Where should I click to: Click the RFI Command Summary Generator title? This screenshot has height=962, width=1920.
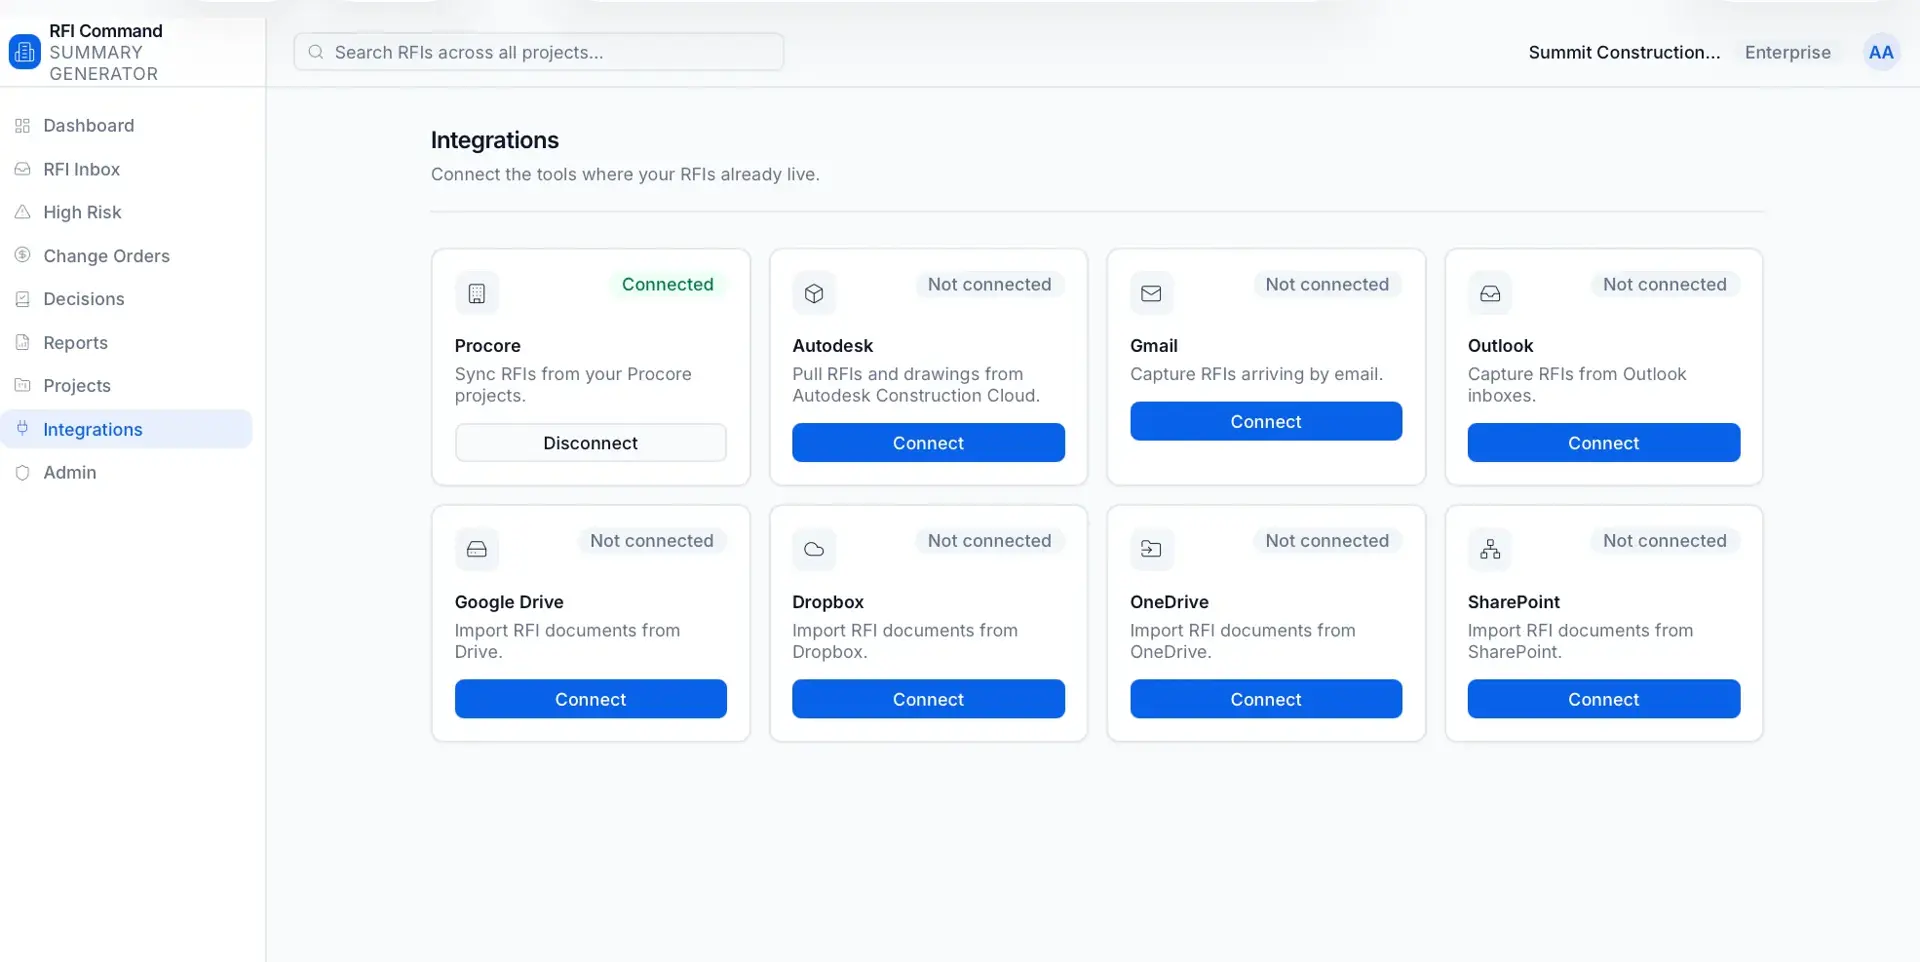point(105,52)
